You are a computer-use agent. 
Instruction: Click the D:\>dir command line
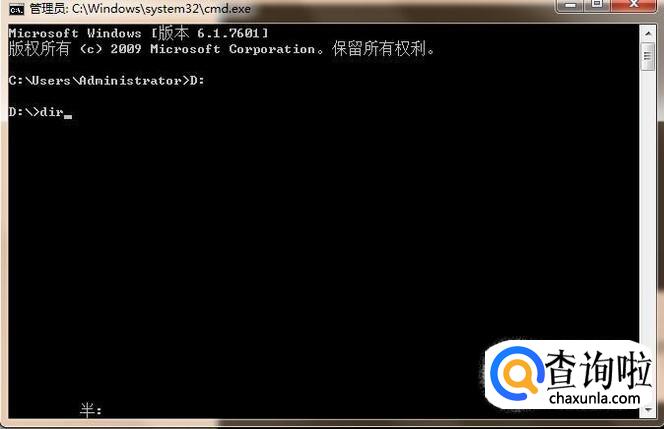click(x=40, y=112)
